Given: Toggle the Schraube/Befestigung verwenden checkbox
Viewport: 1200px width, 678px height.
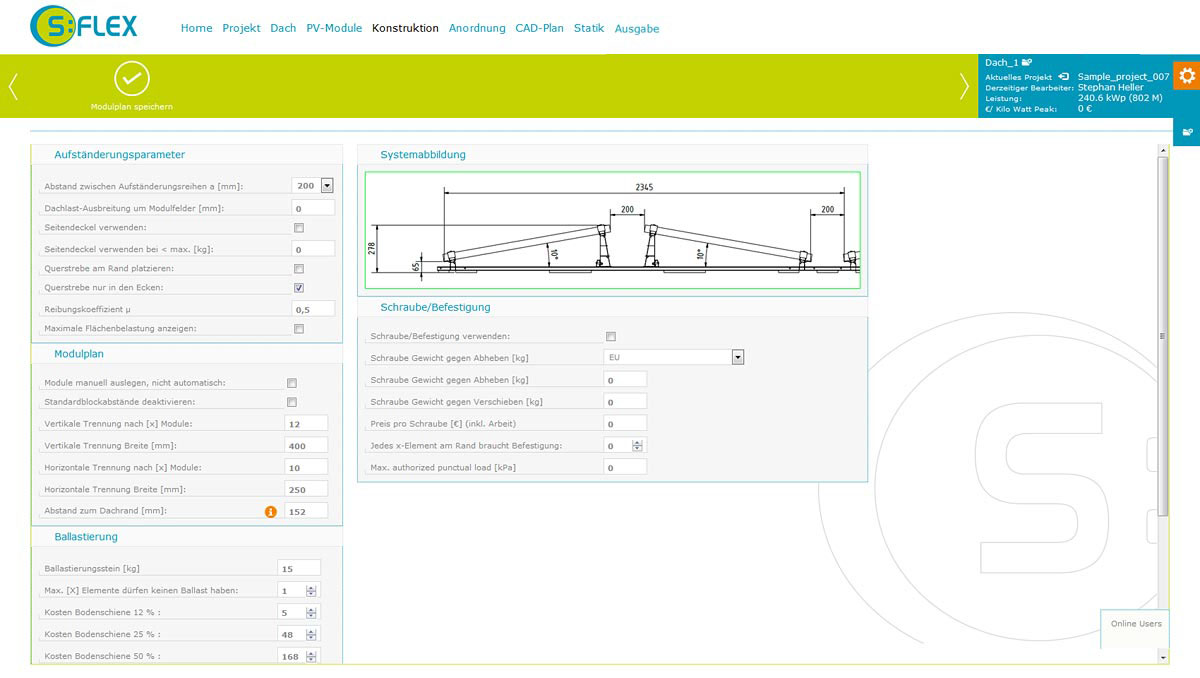Looking at the screenshot, I should [611, 336].
